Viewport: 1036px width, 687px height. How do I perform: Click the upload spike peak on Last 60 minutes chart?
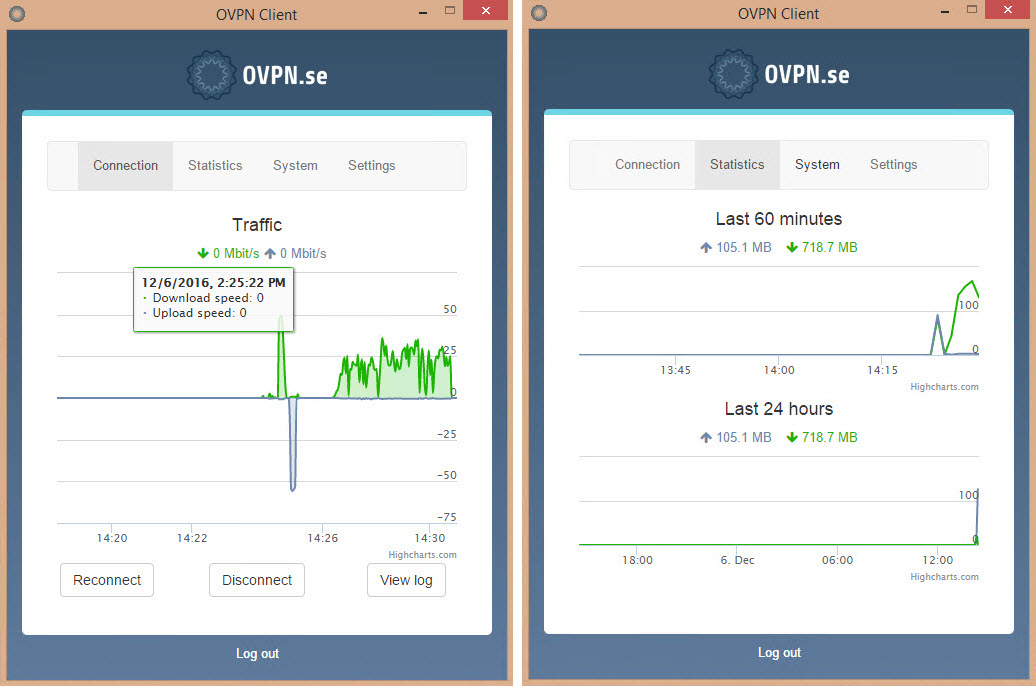937,317
